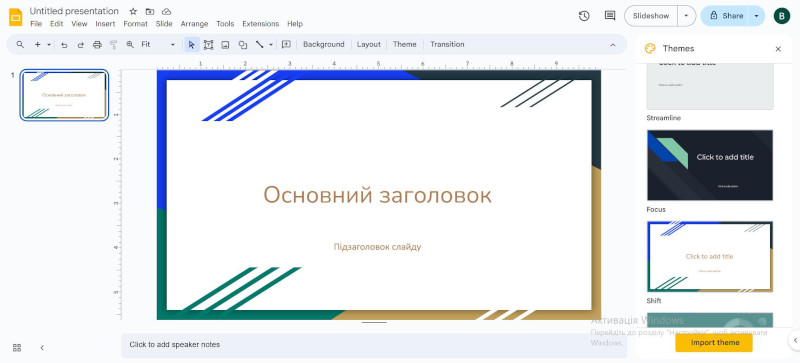Image resolution: width=800 pixels, height=363 pixels.
Task: Click the Background toolbar button
Action: pos(323,44)
